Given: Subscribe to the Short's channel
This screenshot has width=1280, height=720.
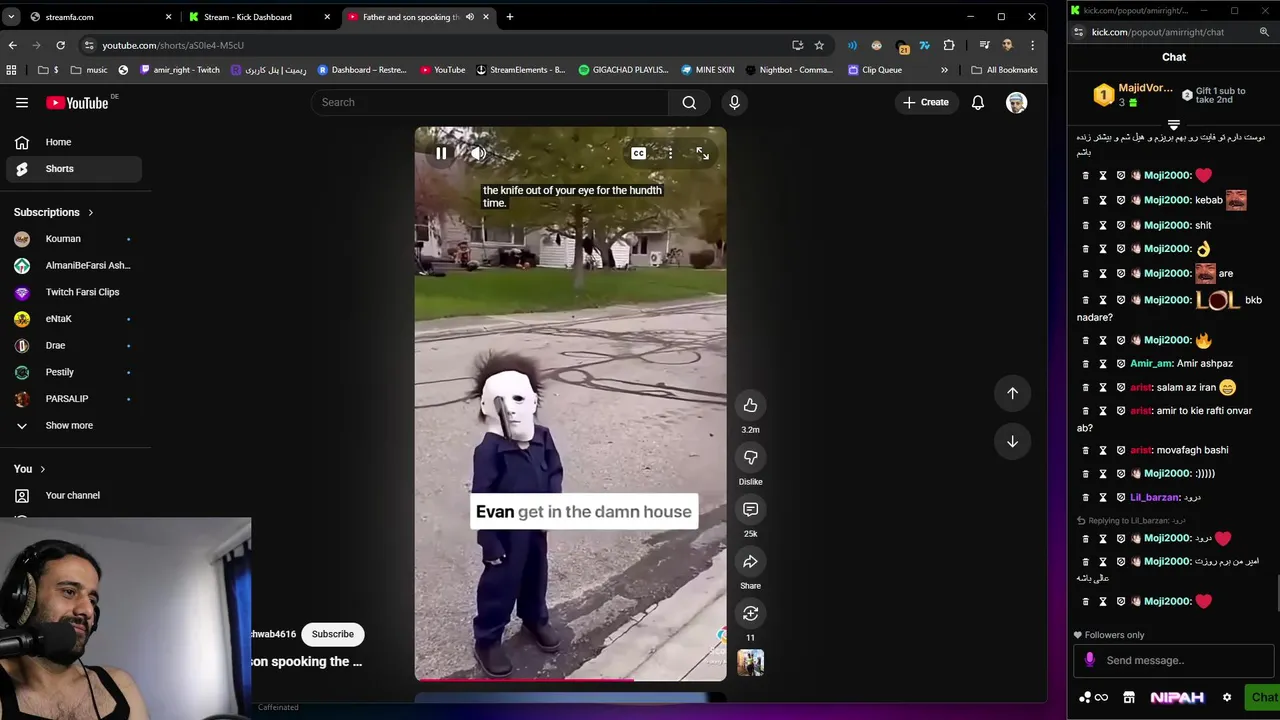Looking at the screenshot, I should [x=332, y=634].
